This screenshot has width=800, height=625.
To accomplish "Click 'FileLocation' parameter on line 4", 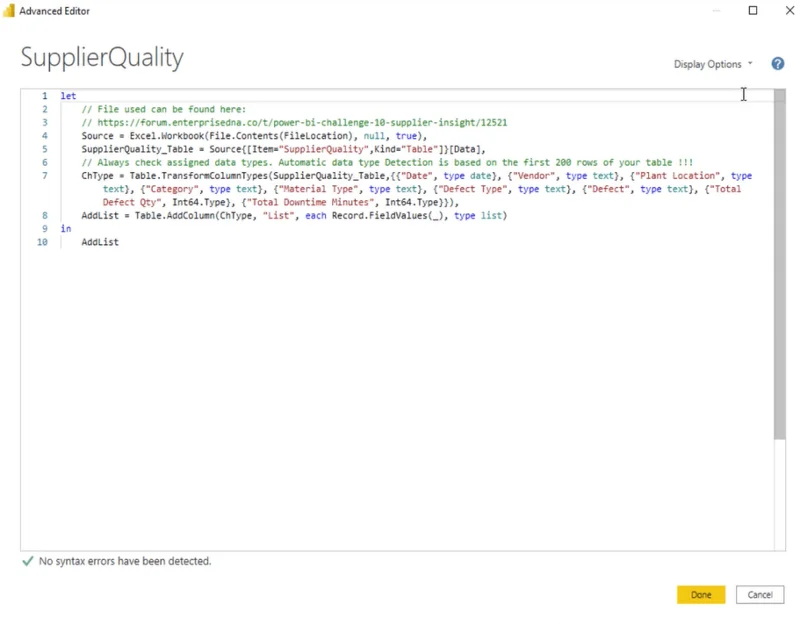I will [x=315, y=136].
